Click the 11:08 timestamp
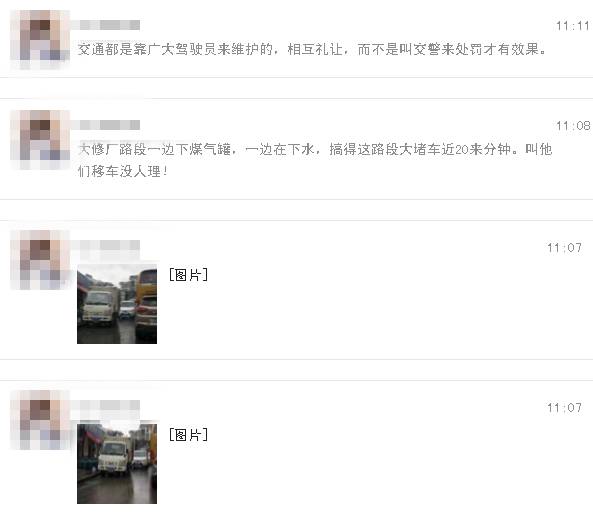 573,126
